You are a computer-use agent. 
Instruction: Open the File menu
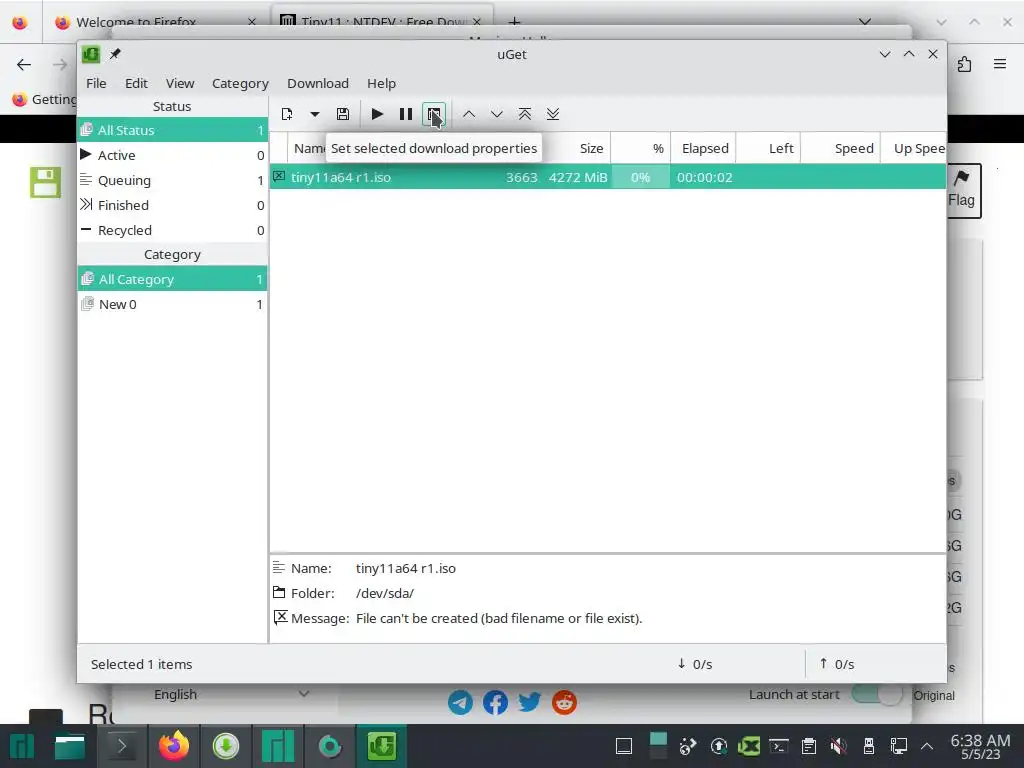[96, 84]
